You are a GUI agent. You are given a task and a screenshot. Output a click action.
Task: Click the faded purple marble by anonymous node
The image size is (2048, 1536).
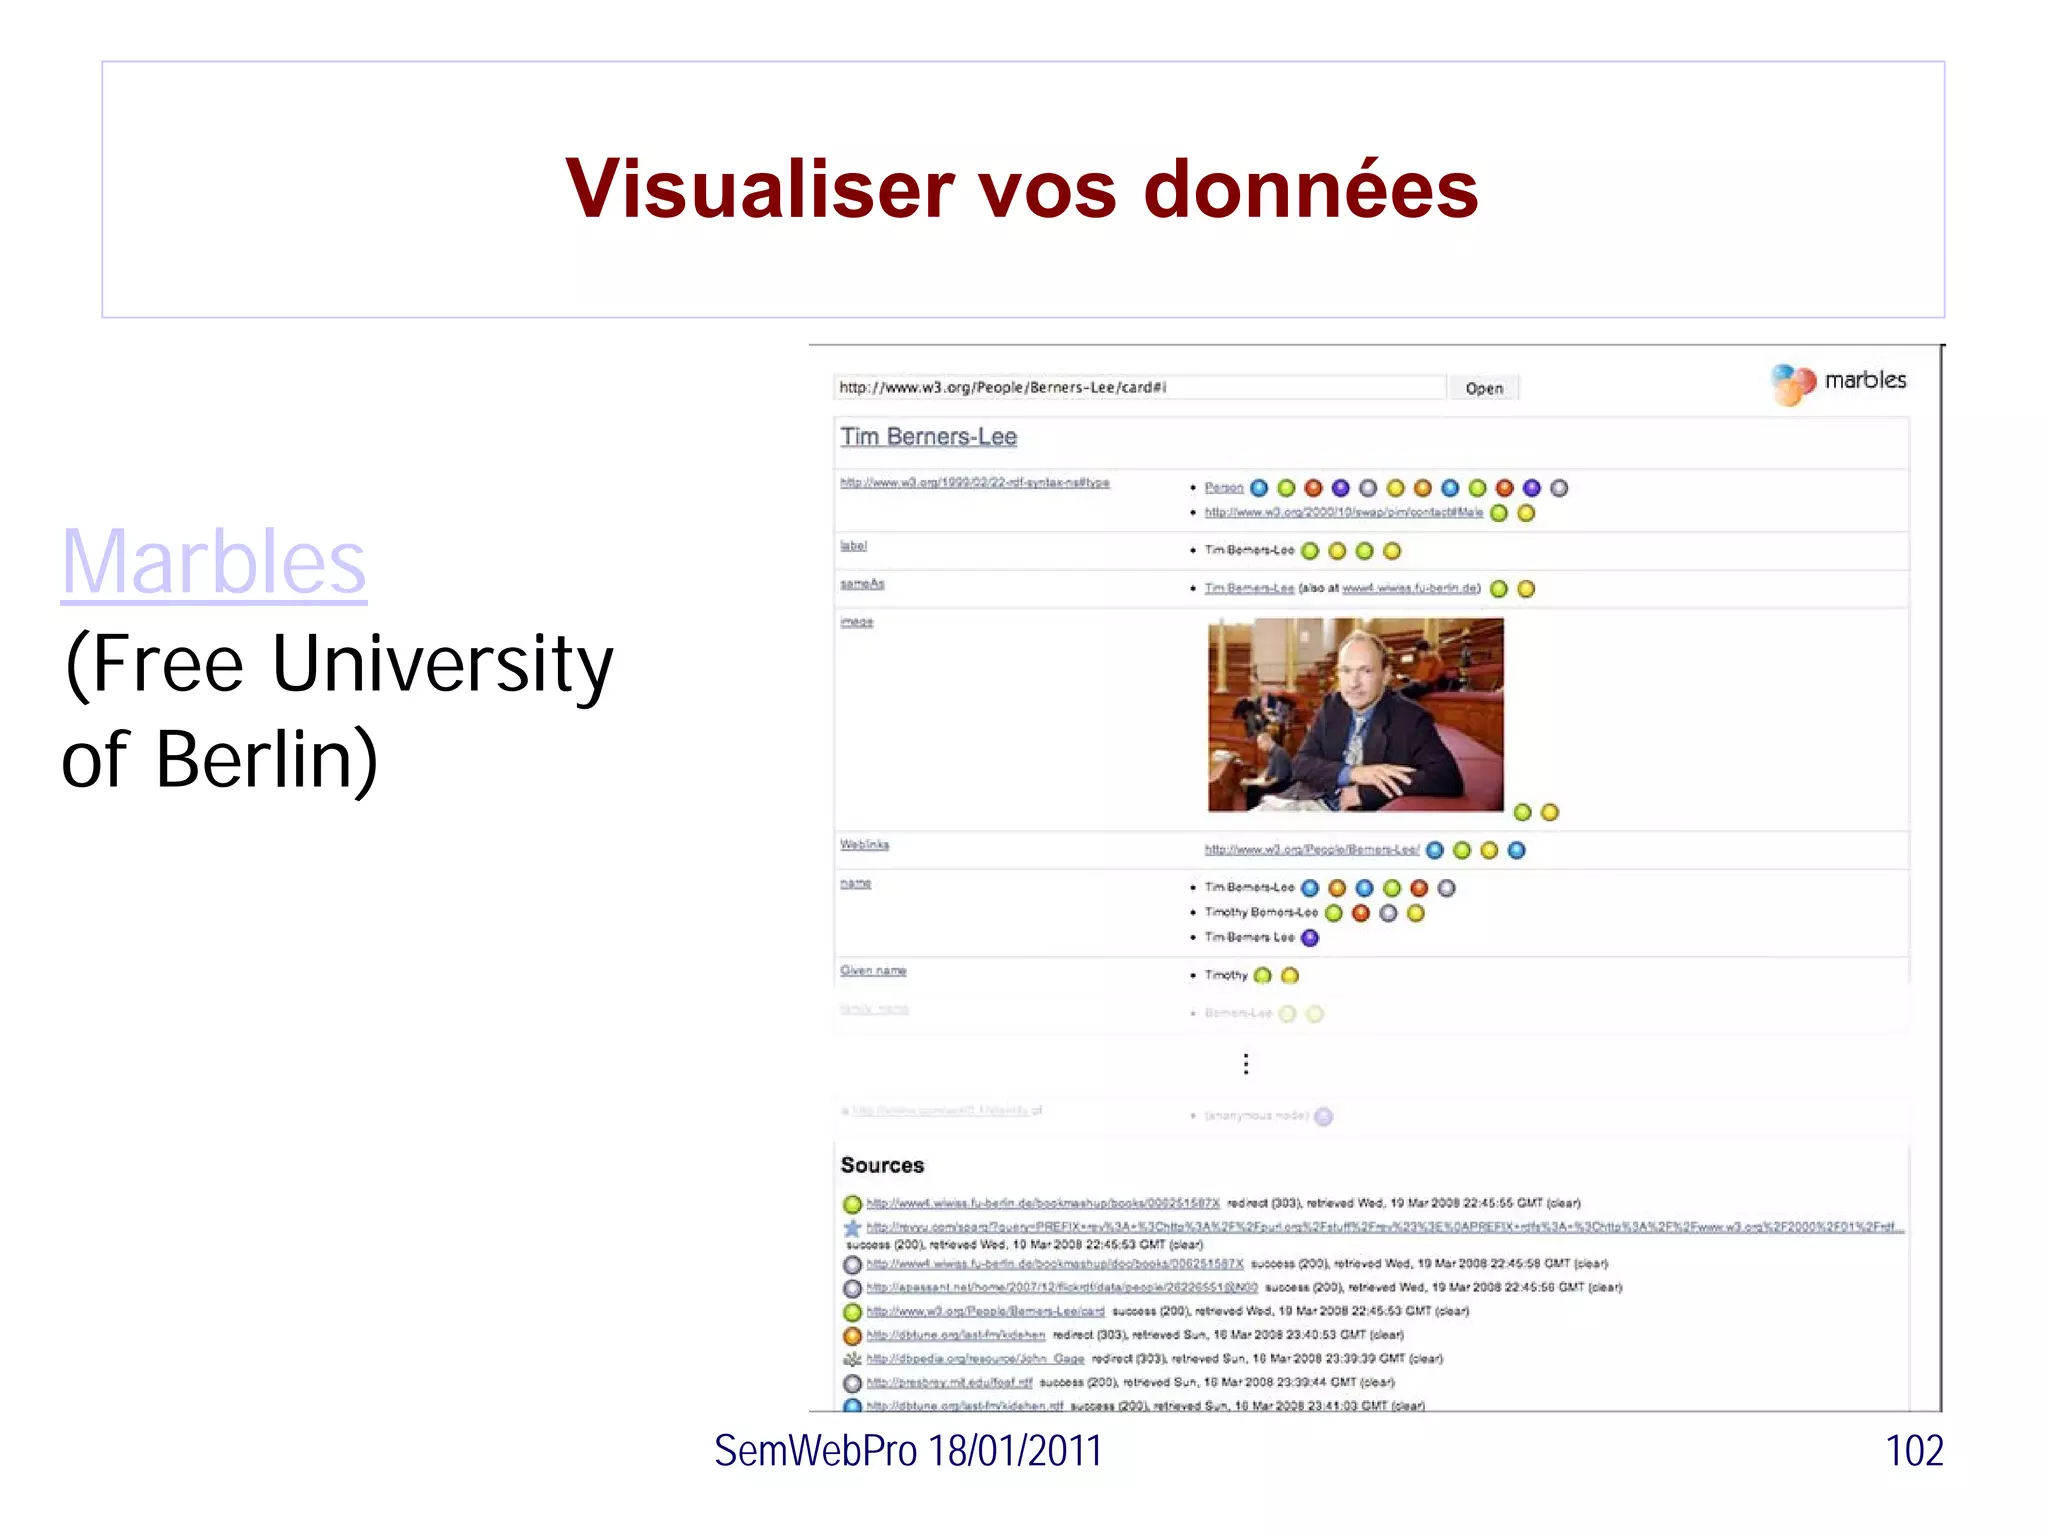pyautogui.click(x=1323, y=1116)
